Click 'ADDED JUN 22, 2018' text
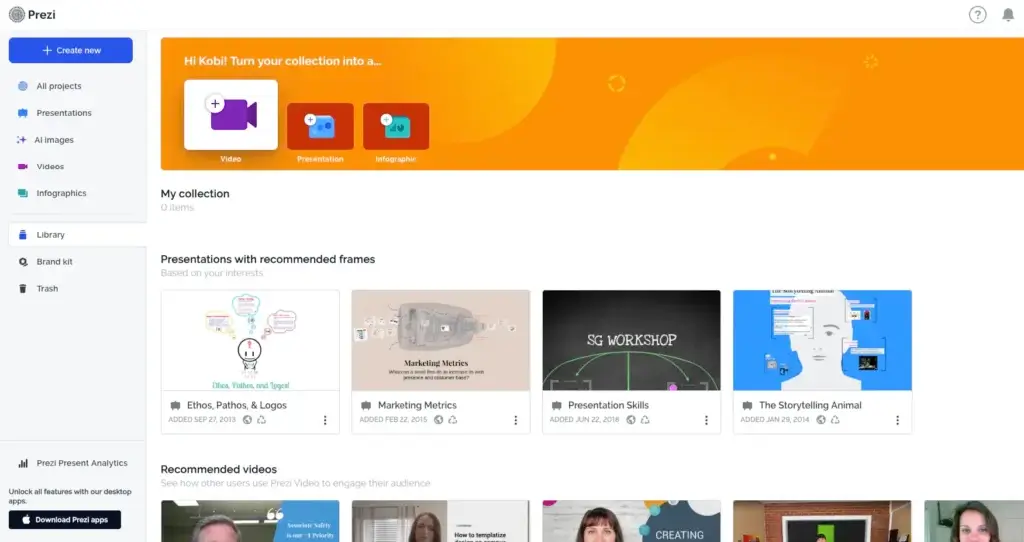This screenshot has width=1024, height=542. click(584, 420)
